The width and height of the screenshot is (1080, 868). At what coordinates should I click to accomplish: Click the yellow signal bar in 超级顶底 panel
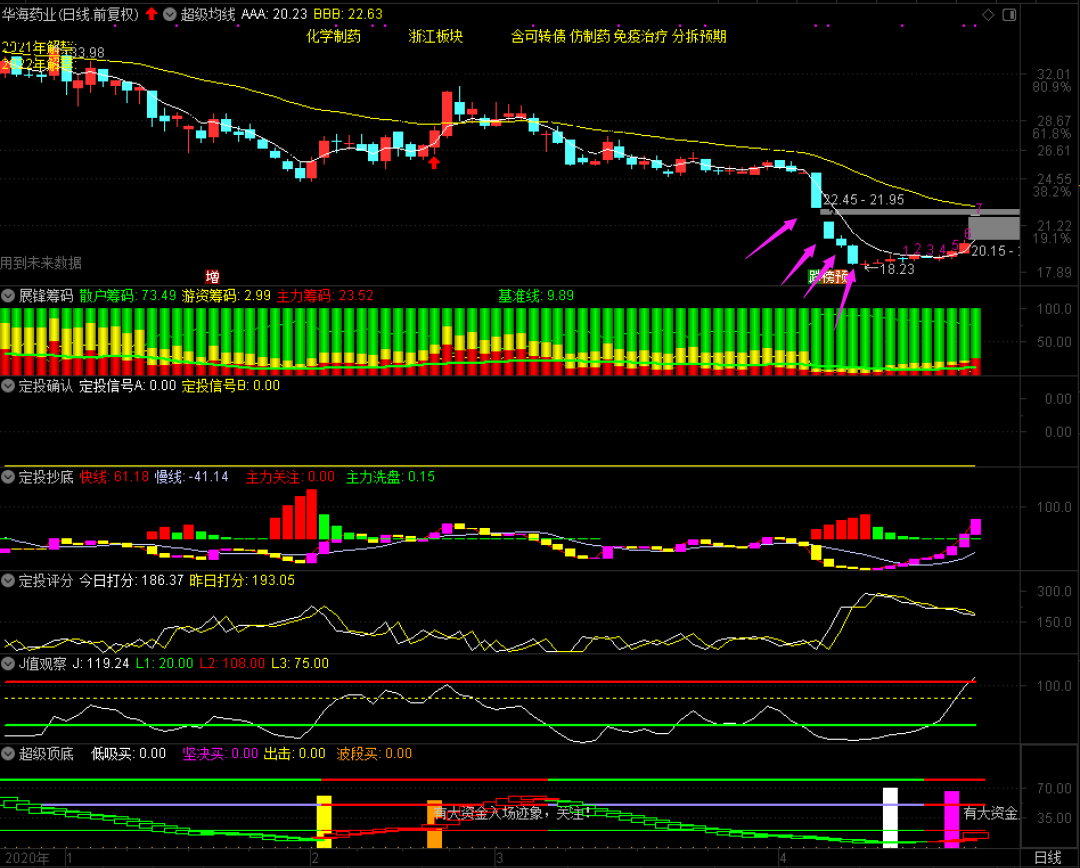click(x=324, y=821)
